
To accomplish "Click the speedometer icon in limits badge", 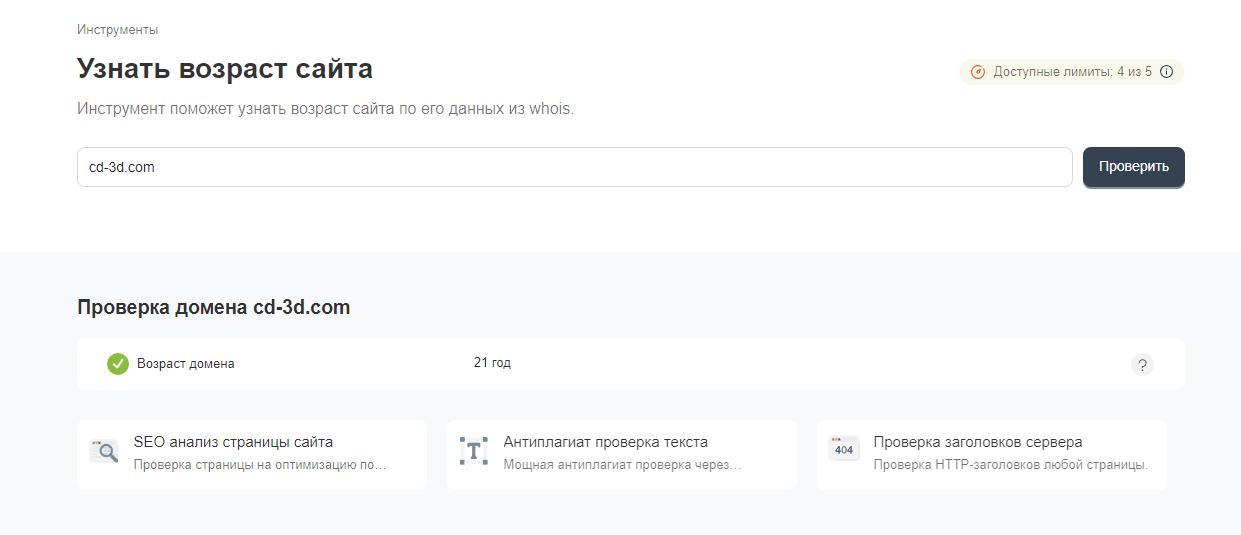I will (x=978, y=72).
